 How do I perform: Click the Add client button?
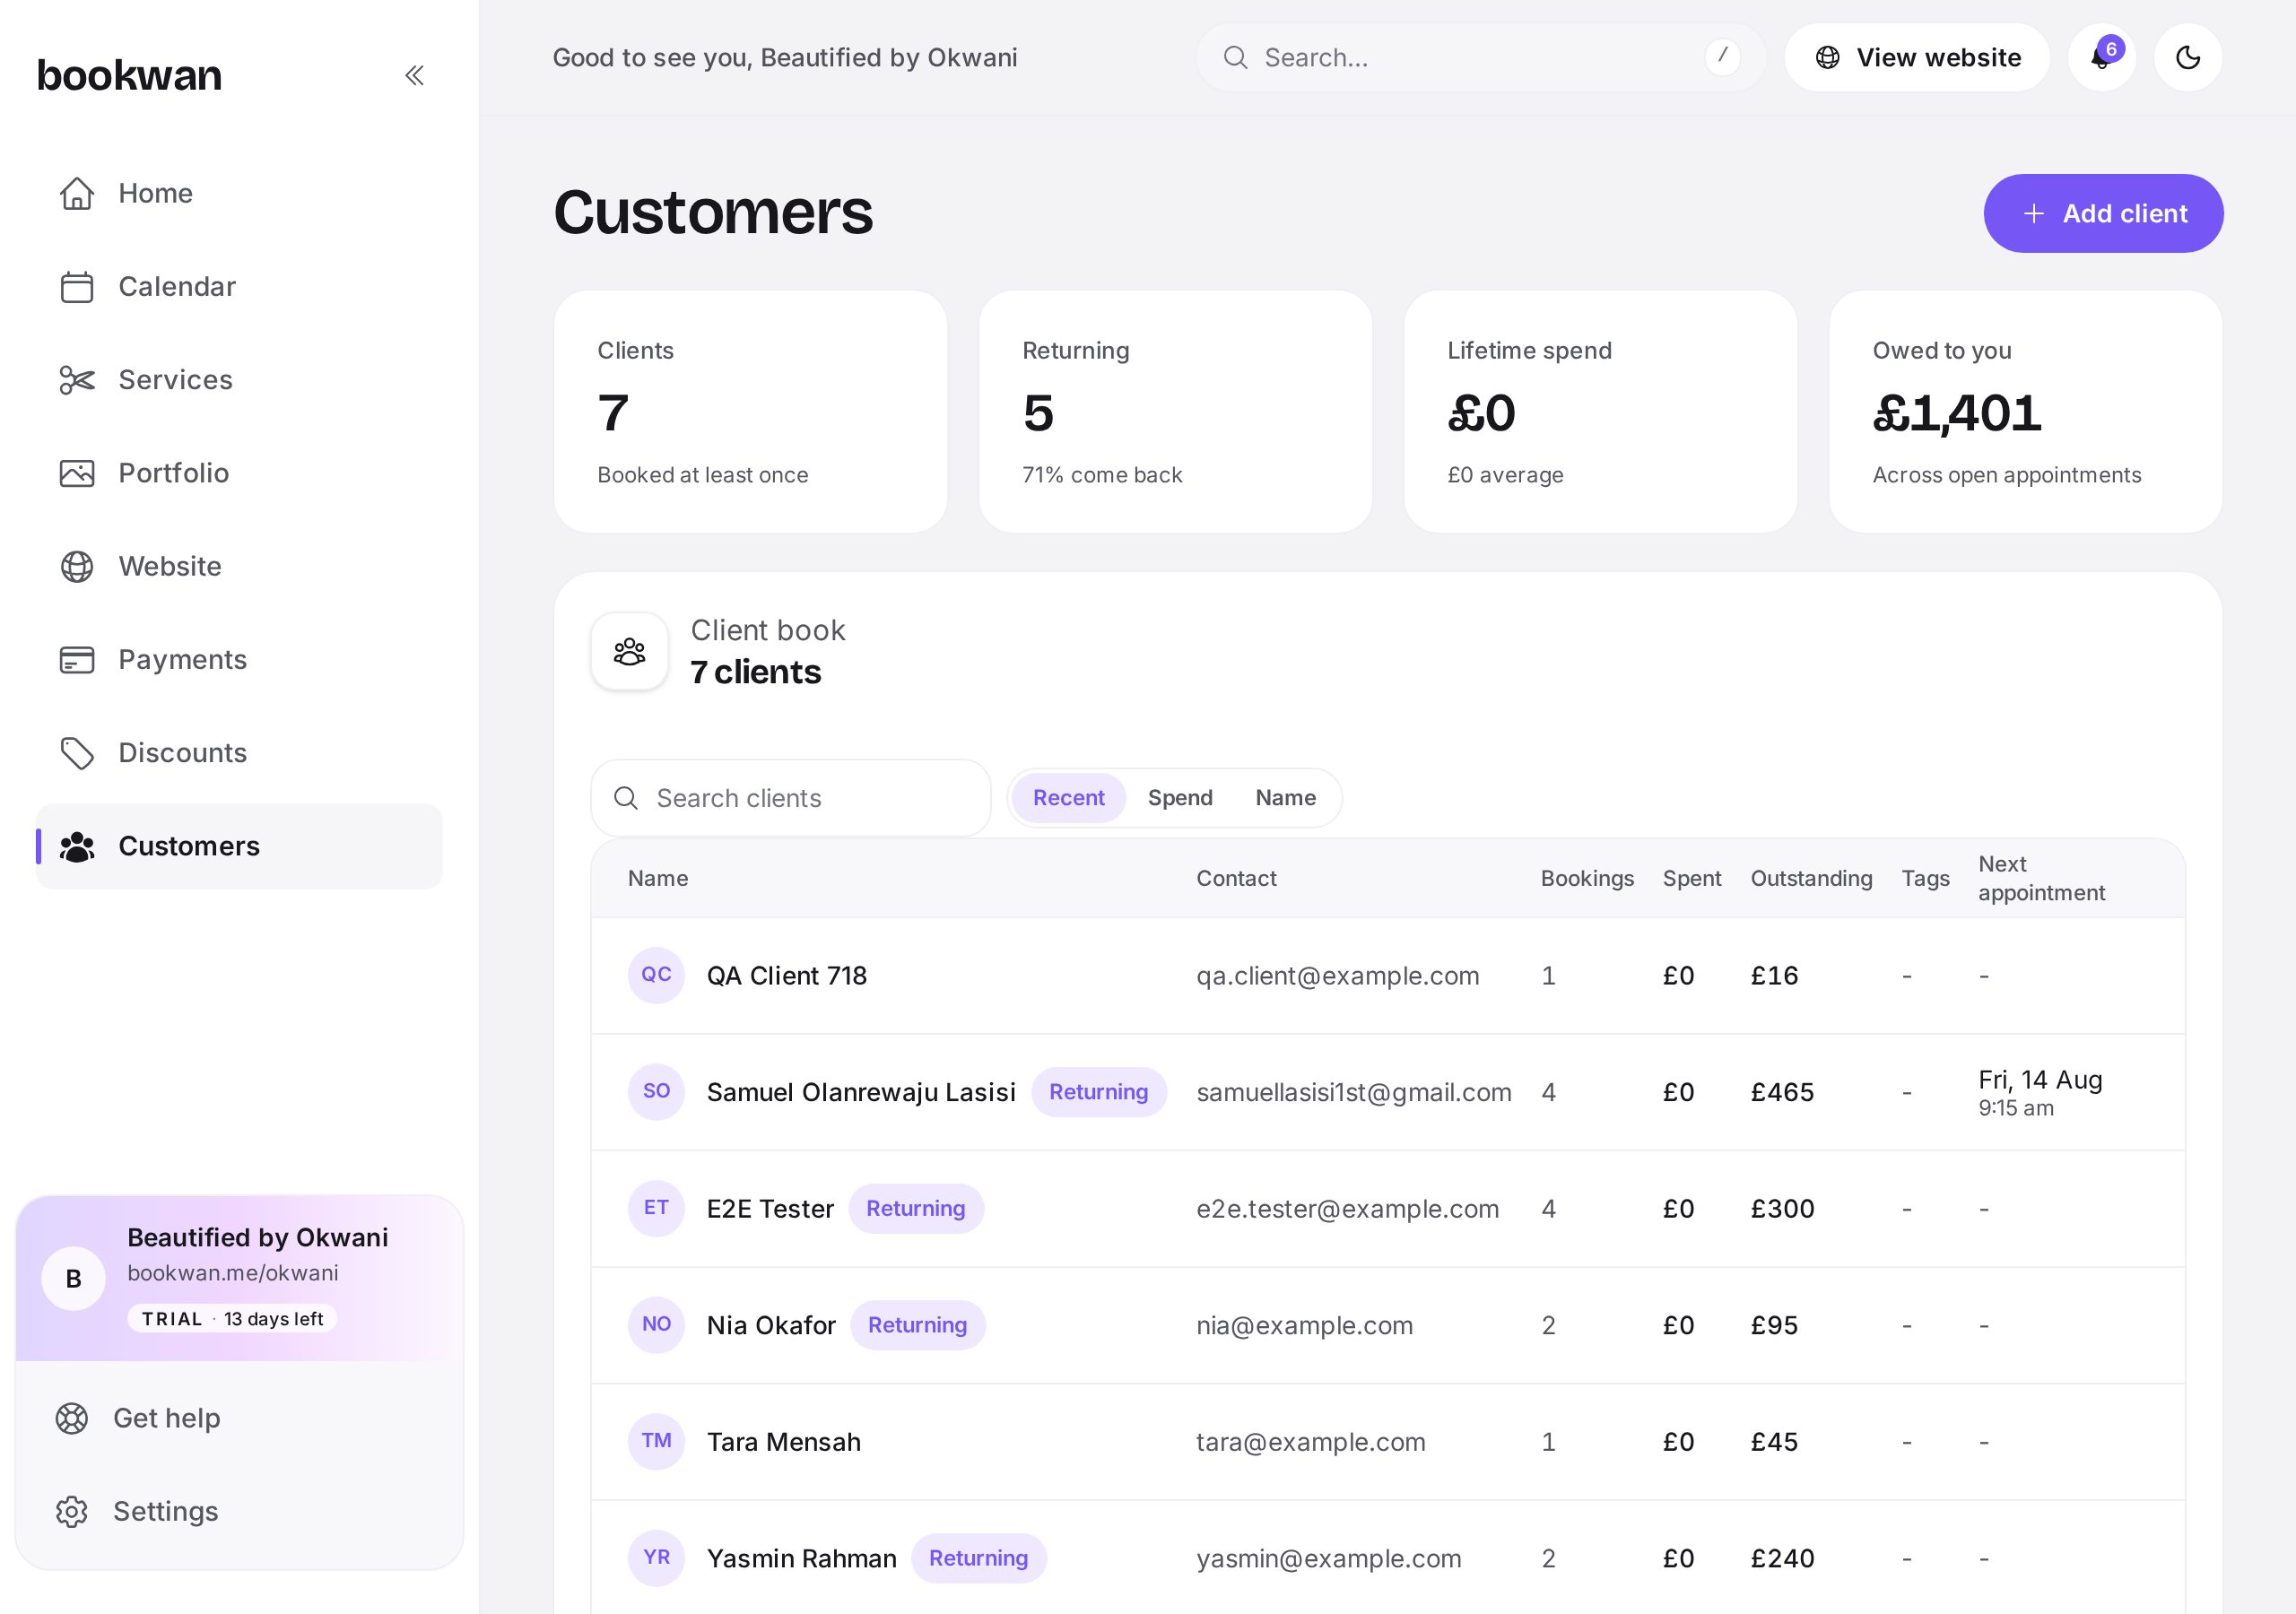(2103, 213)
